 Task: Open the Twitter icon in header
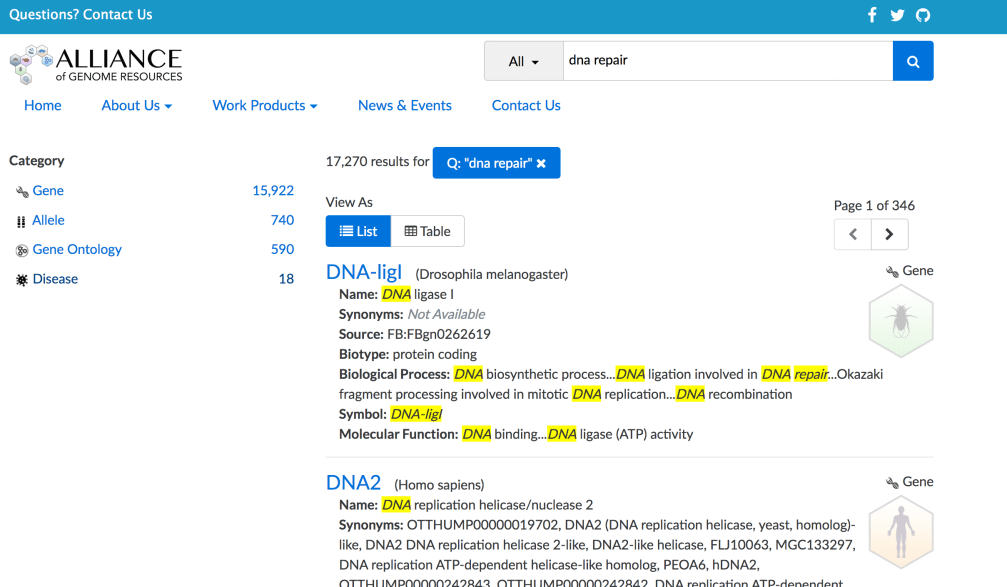pos(897,15)
